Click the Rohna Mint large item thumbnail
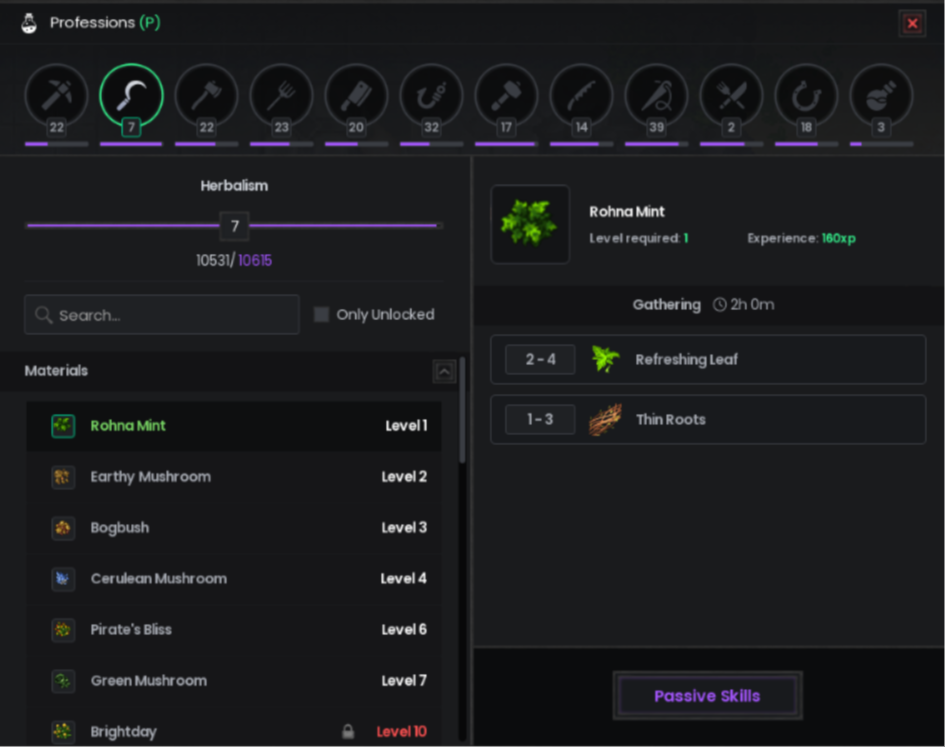The width and height of the screenshot is (945, 747). pos(530,224)
